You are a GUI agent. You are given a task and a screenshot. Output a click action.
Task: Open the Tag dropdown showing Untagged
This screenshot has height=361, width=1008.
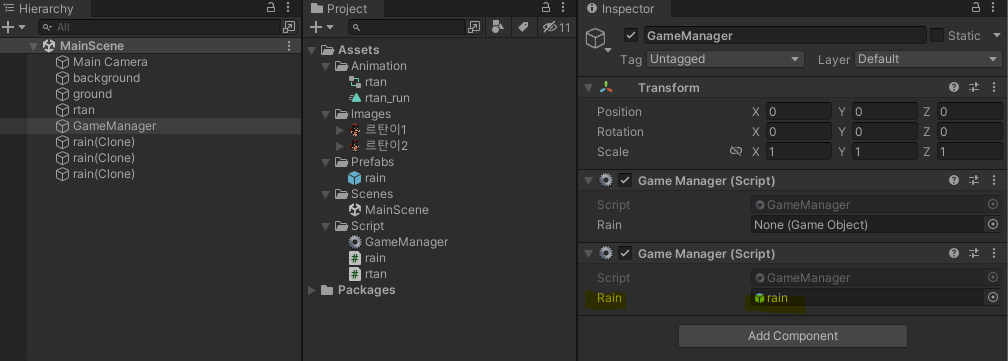click(725, 59)
